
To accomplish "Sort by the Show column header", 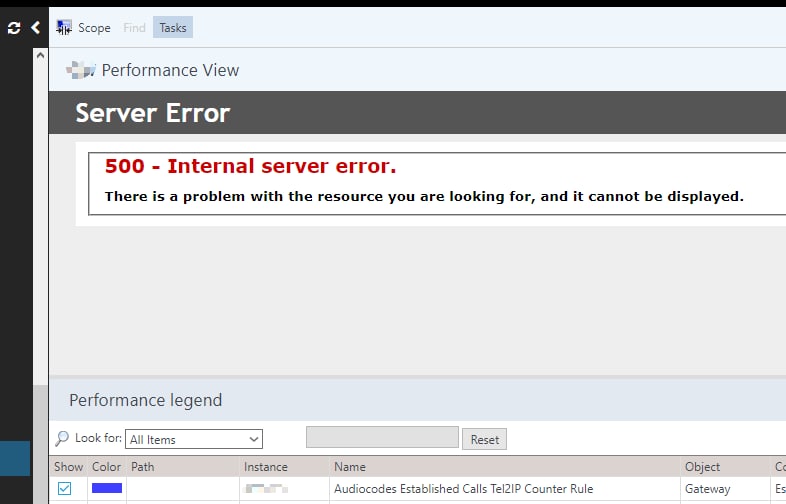I will [x=68, y=467].
